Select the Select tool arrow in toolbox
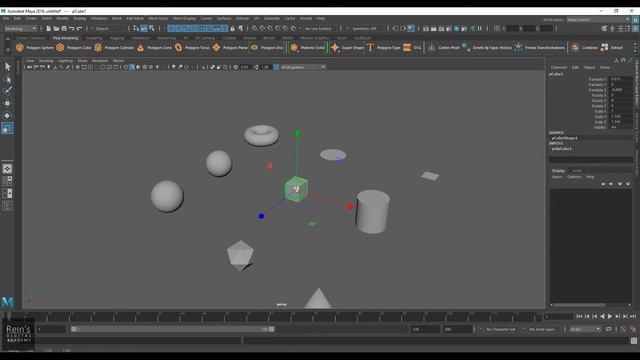This screenshot has height=360, width=640. (x=7, y=66)
